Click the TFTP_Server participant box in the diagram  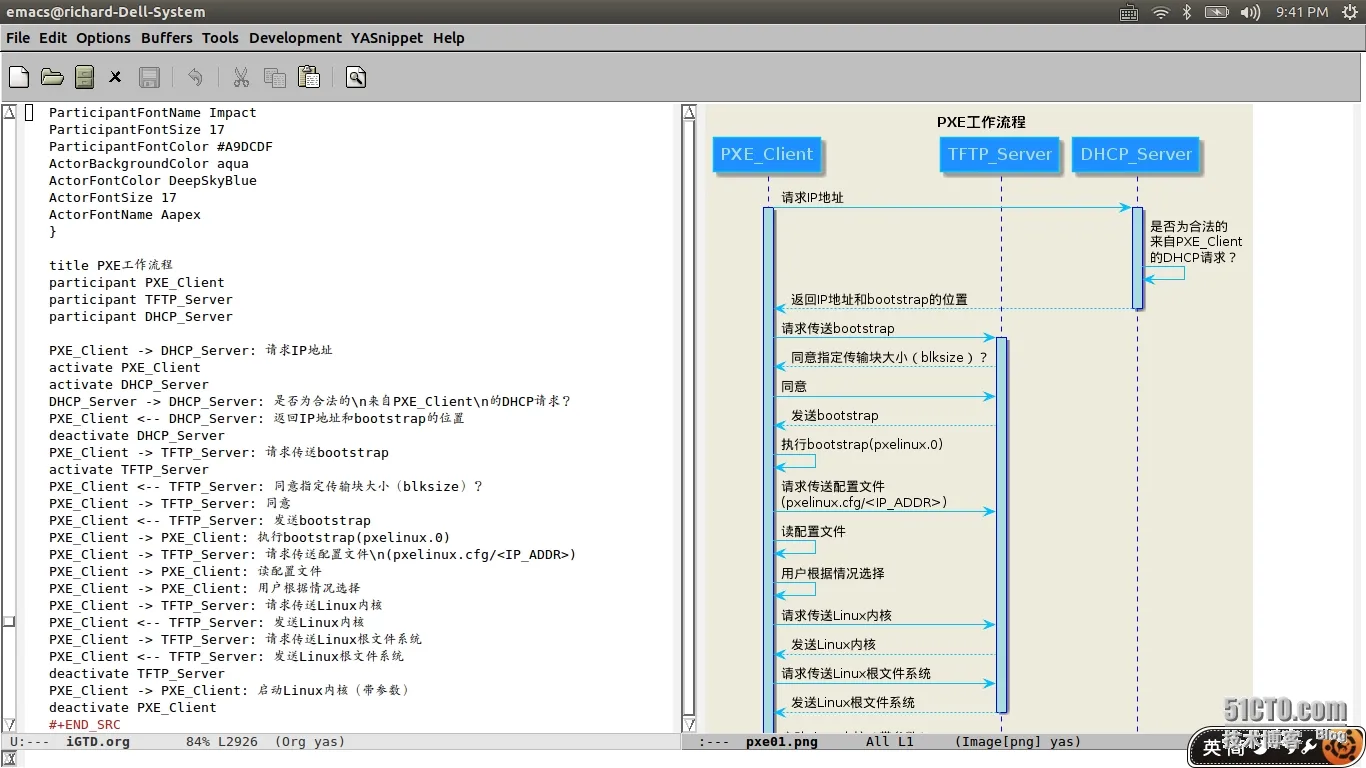(1000, 155)
